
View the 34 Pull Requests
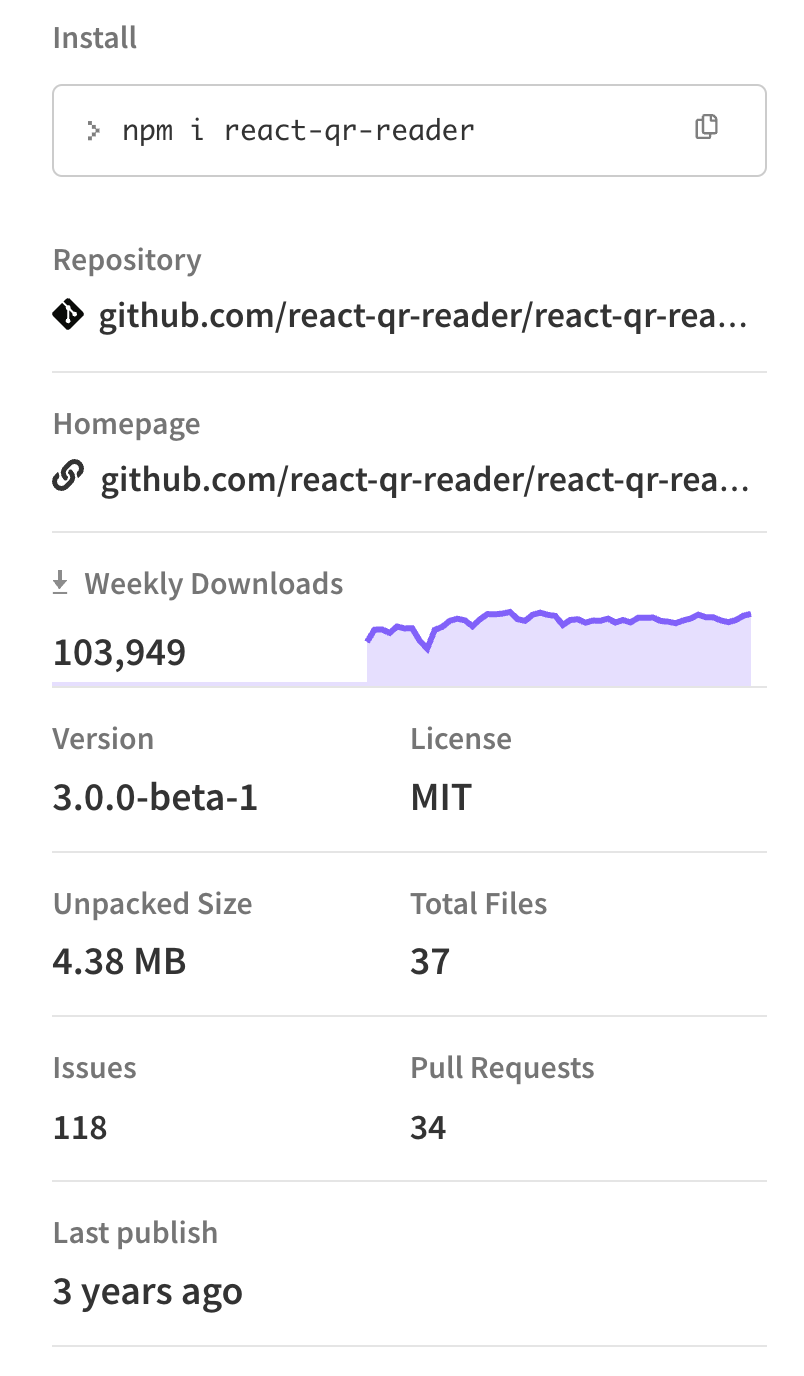pos(430,1127)
